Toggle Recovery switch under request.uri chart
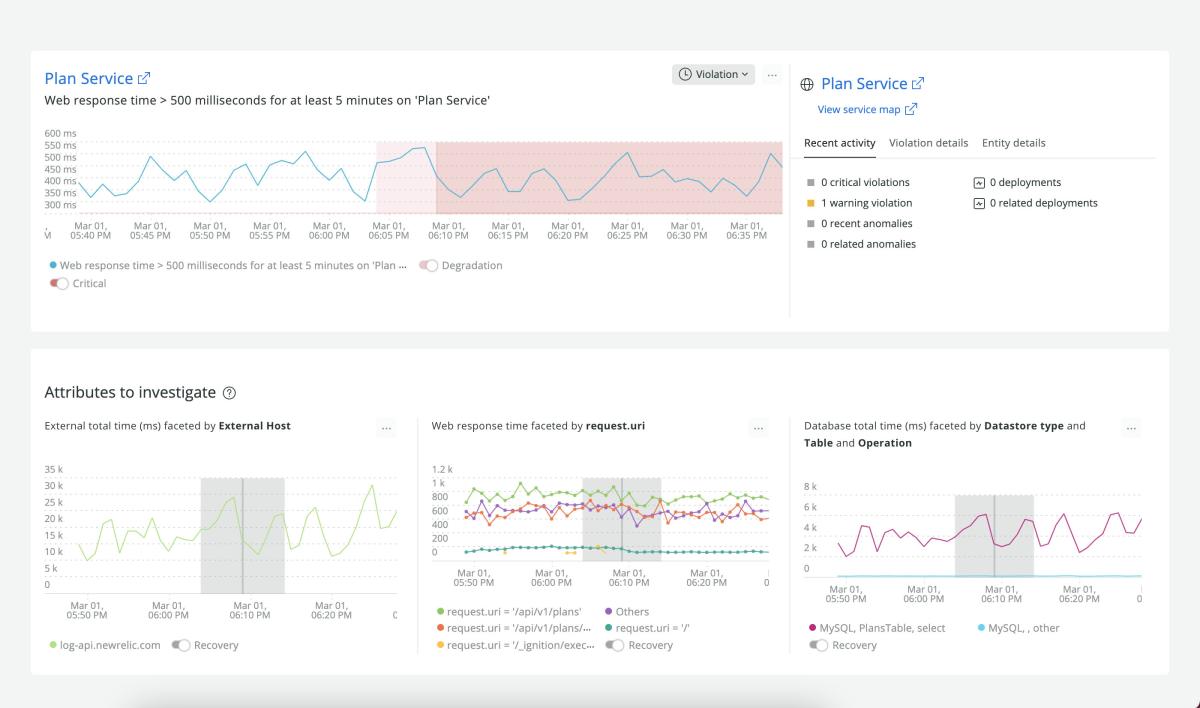Screen dimensions: 1200x708 pos(616,646)
